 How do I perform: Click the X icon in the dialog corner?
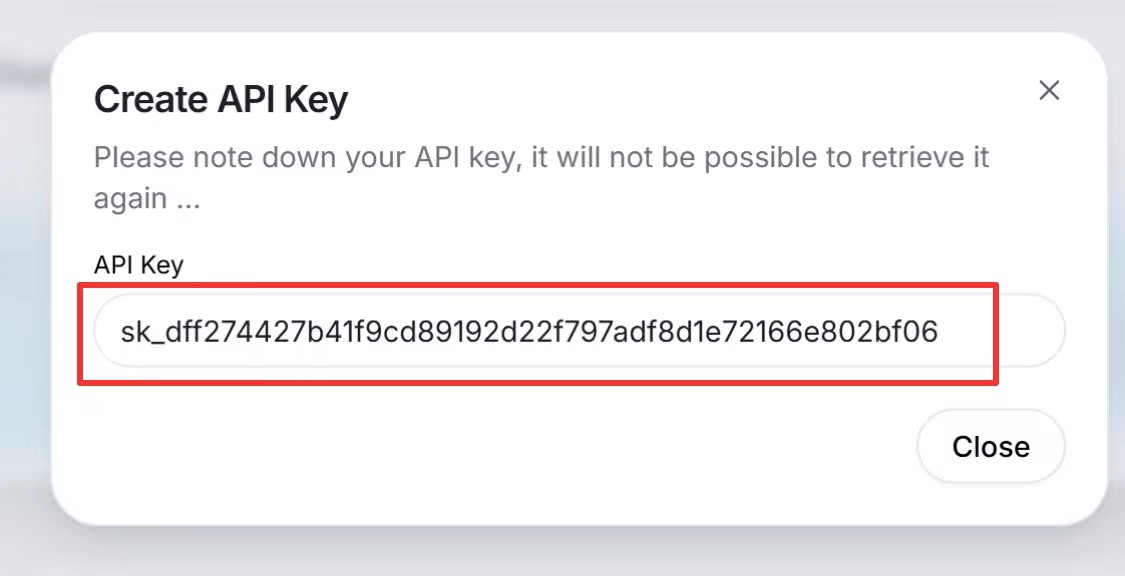pos(1048,91)
